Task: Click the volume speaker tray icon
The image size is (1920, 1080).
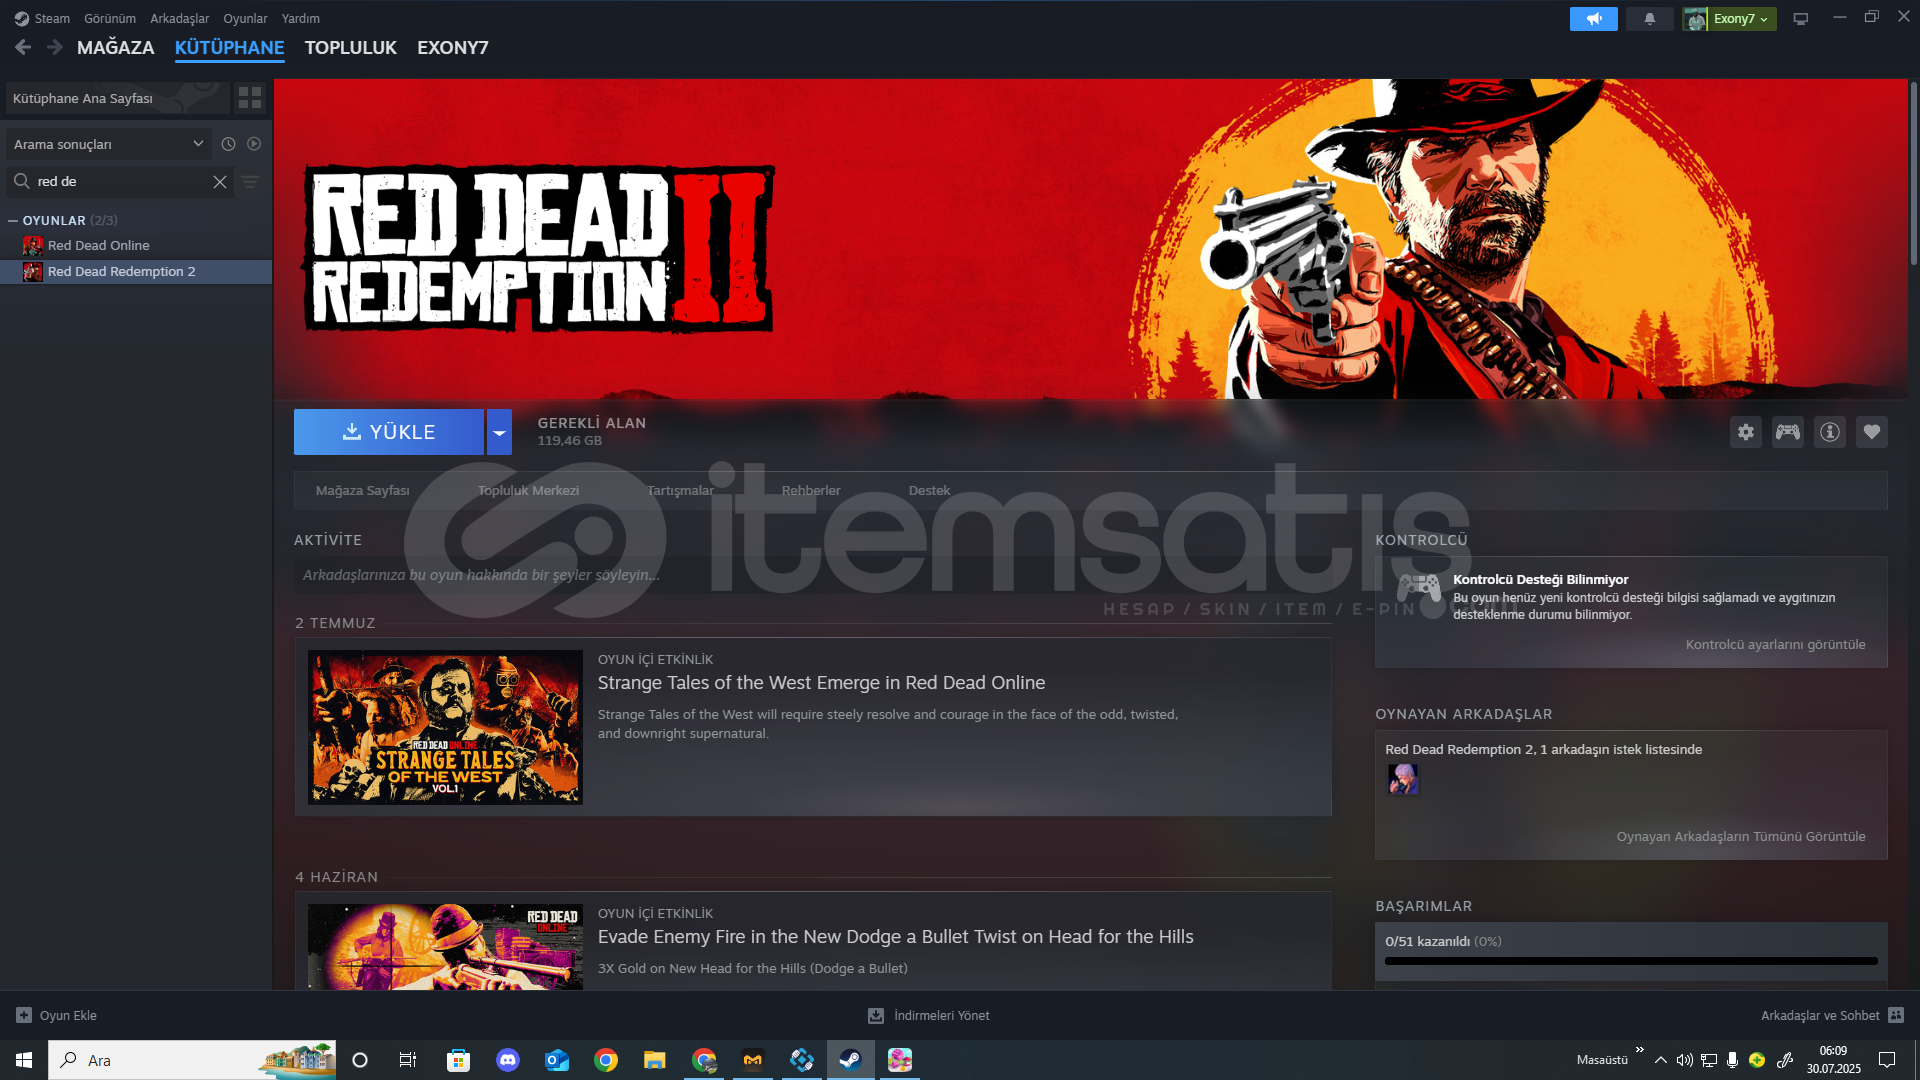Action: click(x=1685, y=1060)
